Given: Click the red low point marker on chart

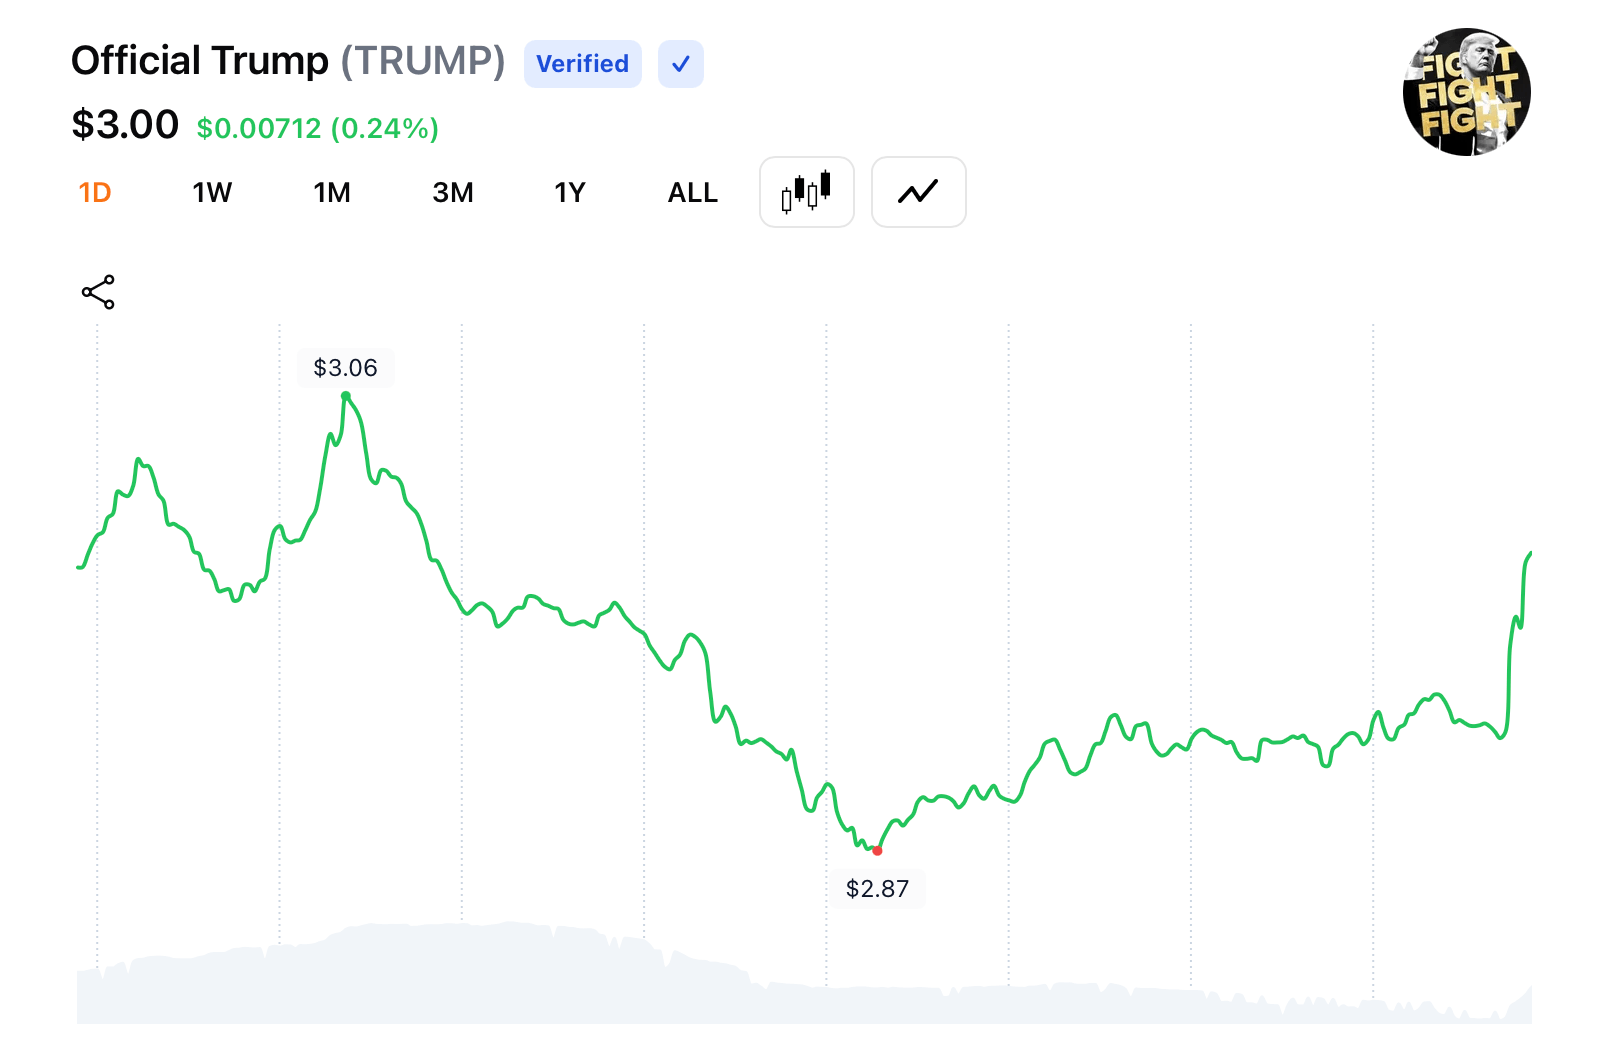Looking at the screenshot, I should pos(877,850).
